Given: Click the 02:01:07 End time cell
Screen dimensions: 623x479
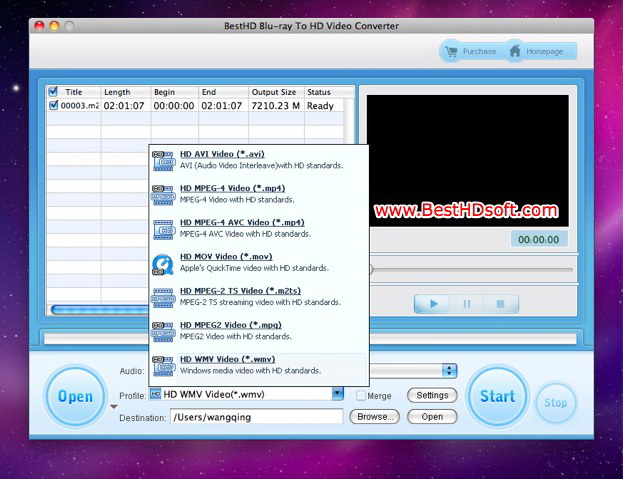Looking at the screenshot, I should 222,106.
